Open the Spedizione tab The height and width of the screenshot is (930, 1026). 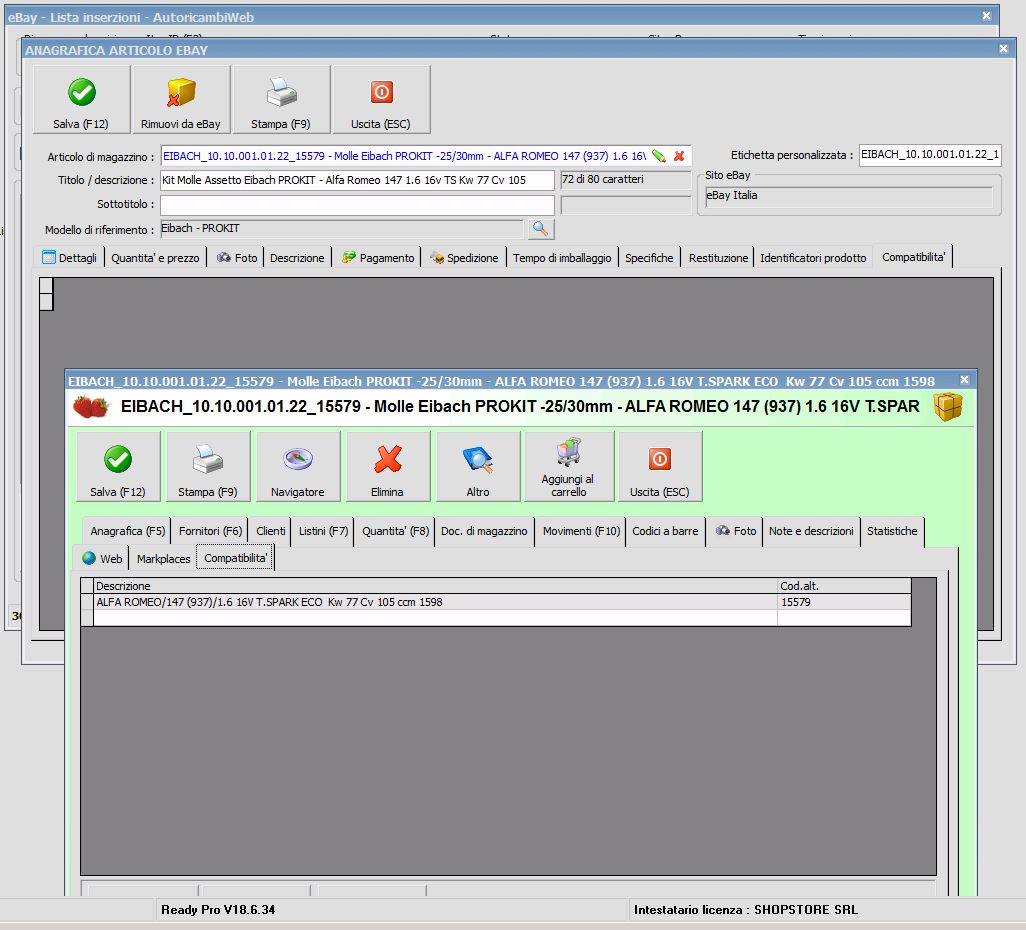[465, 258]
